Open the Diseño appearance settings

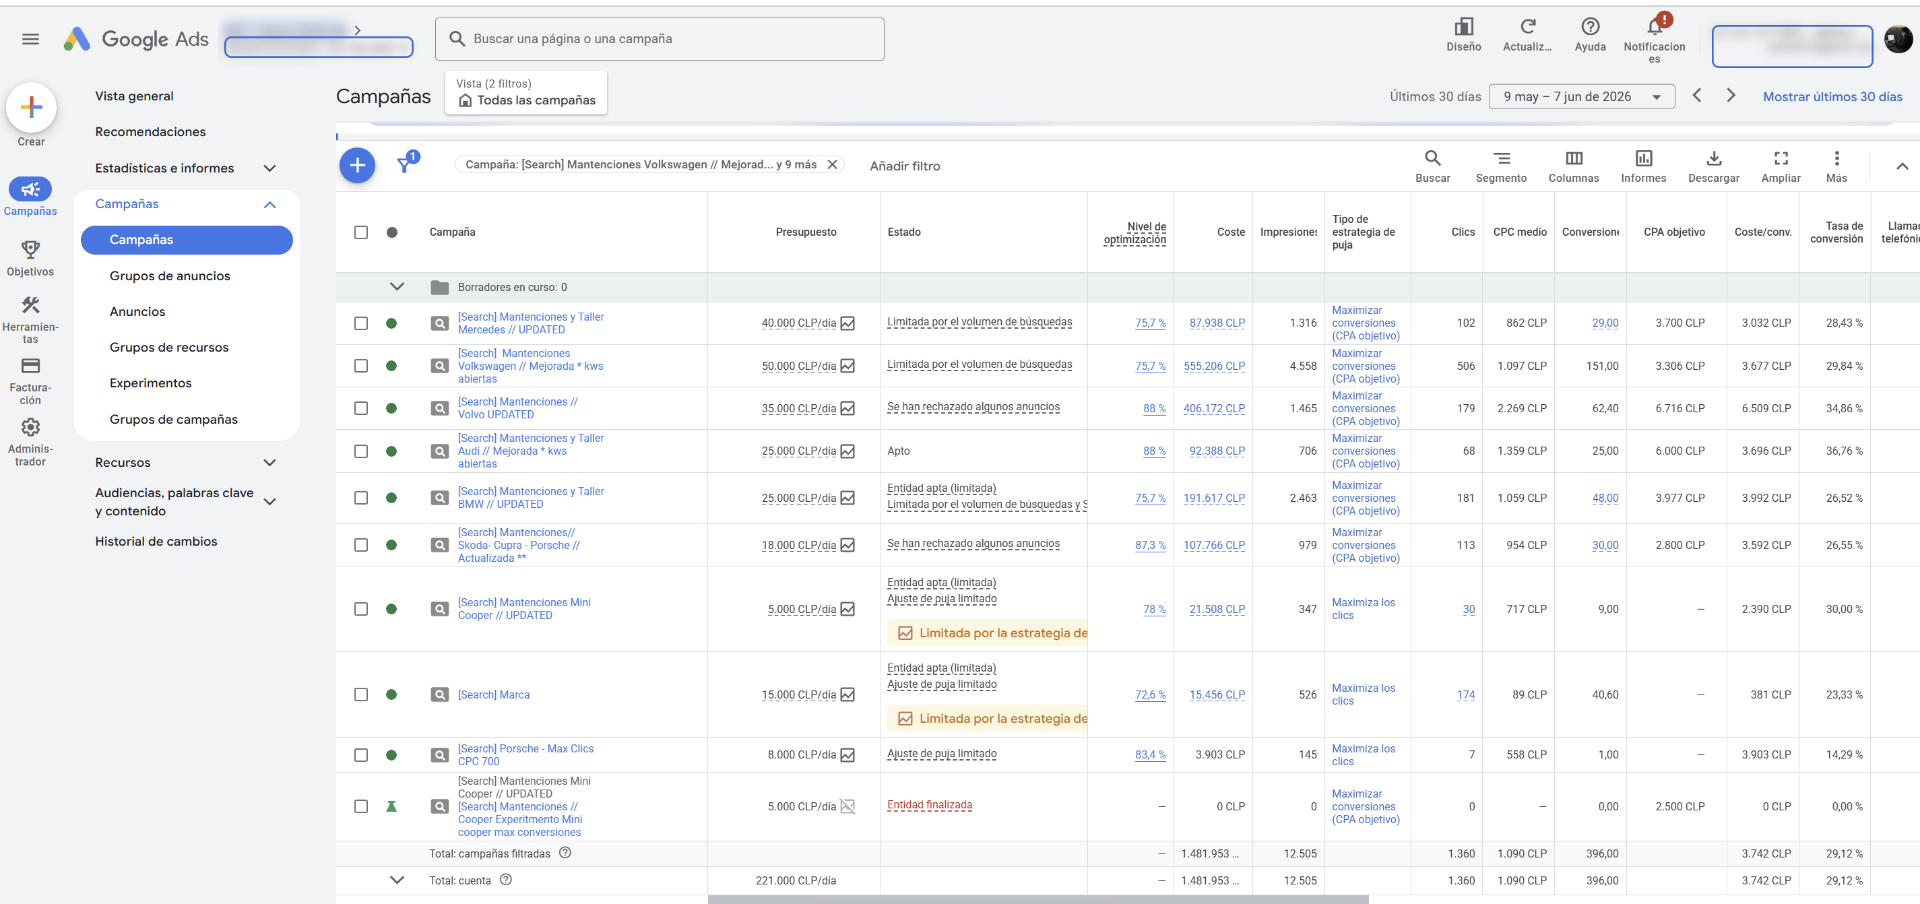(1463, 34)
